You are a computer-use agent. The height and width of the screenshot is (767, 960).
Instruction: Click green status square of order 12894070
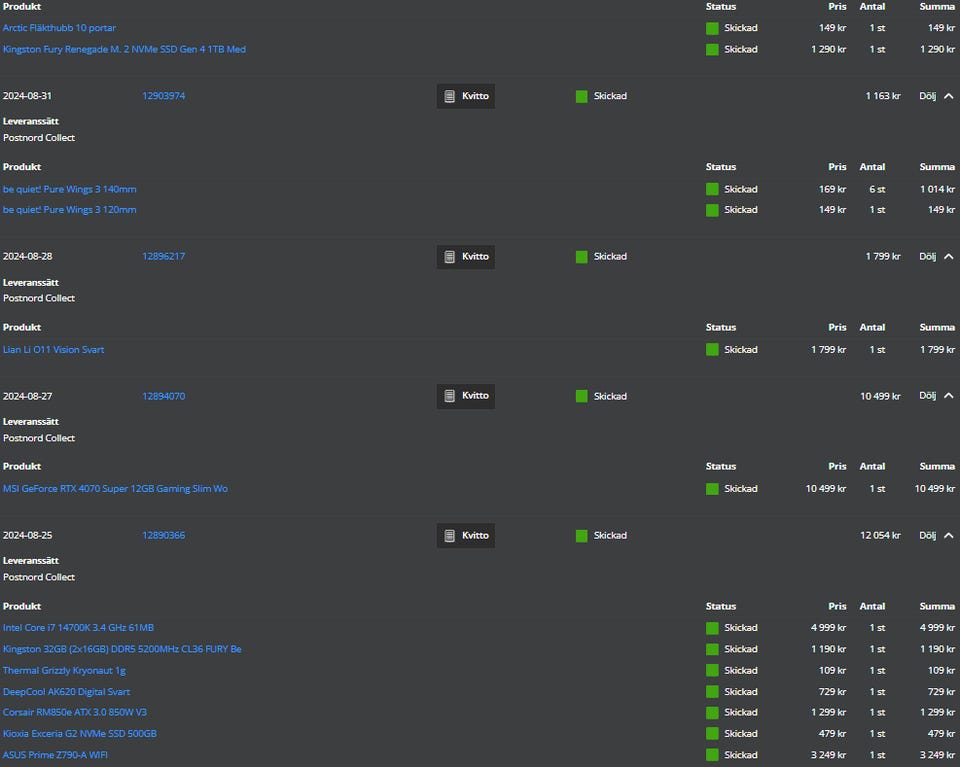[x=582, y=396]
